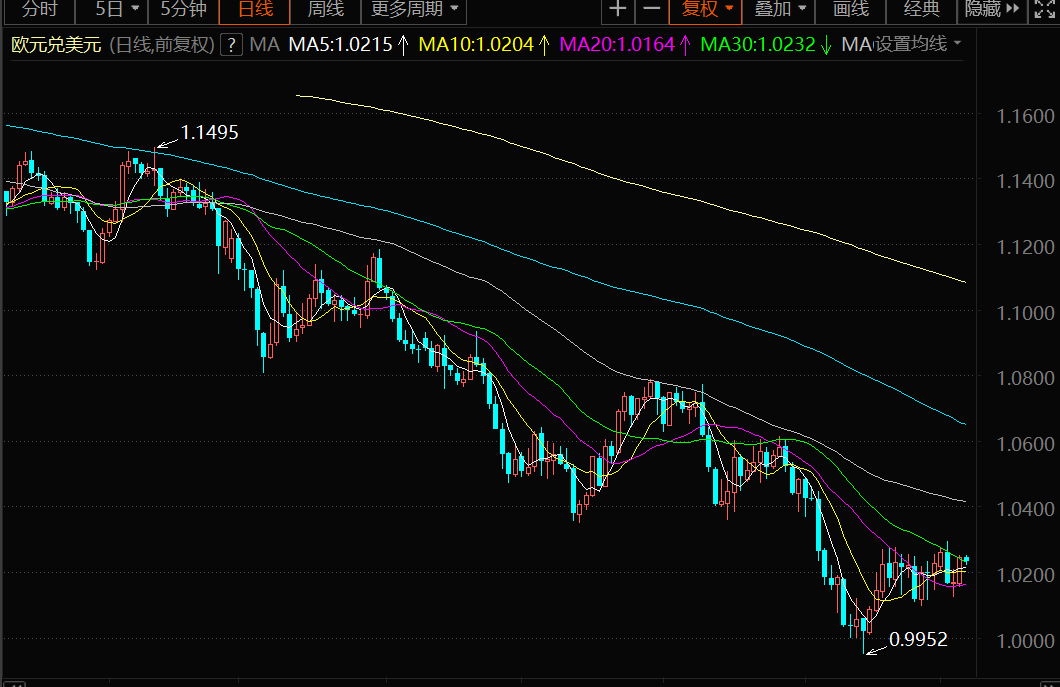The image size is (1060, 687).
Task: Click the zoom out minus icon
Action: (x=652, y=10)
